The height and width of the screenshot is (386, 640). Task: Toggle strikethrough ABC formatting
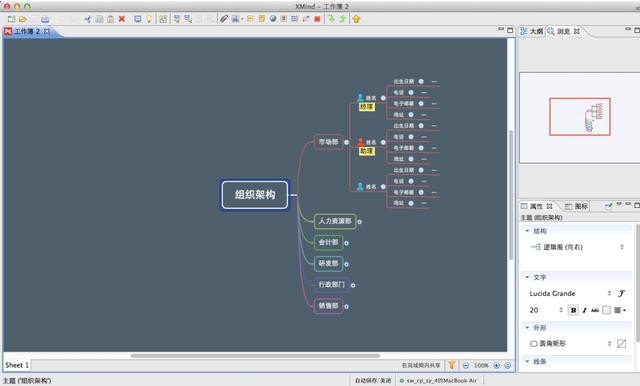[595, 310]
